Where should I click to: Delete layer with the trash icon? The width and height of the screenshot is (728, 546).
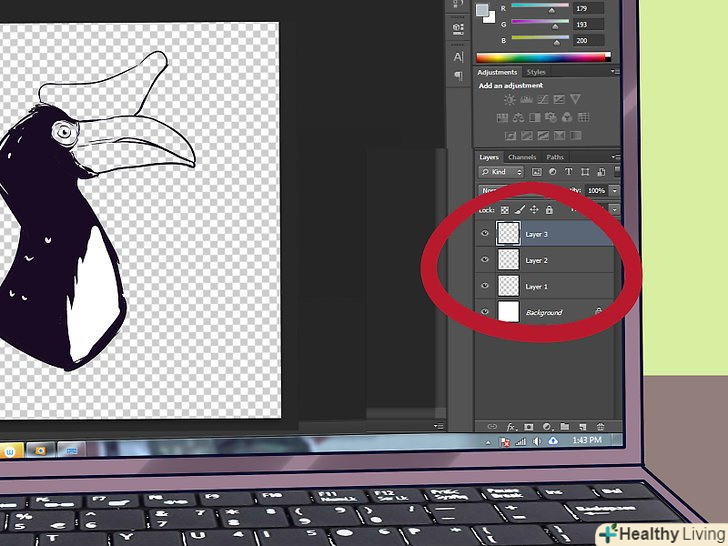pyautogui.click(x=600, y=427)
